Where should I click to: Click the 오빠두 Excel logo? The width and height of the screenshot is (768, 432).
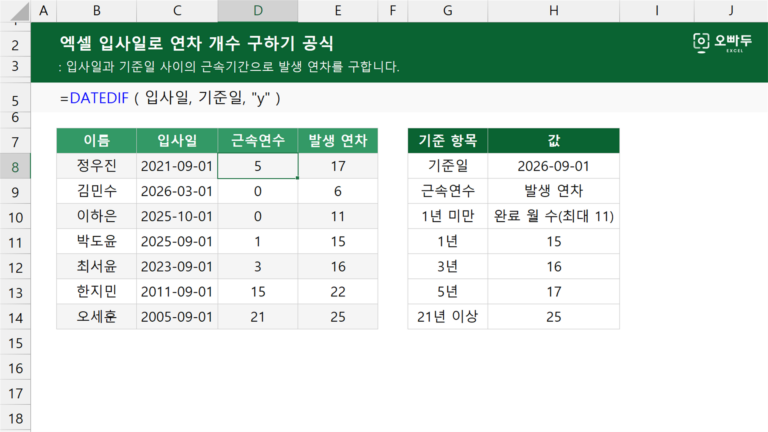(x=722, y=43)
